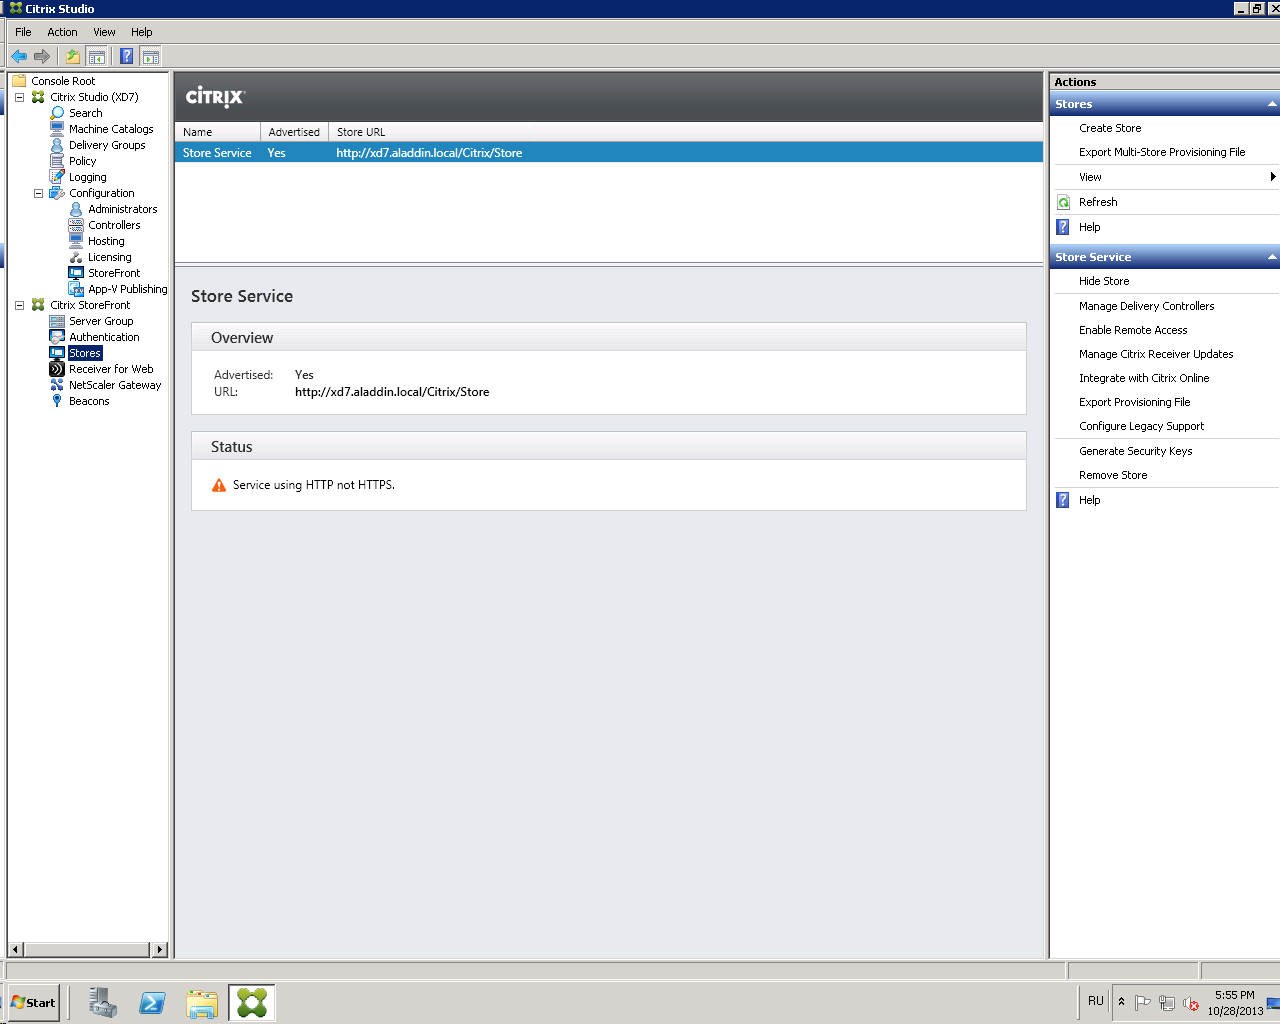Open the Action menu

tap(62, 32)
